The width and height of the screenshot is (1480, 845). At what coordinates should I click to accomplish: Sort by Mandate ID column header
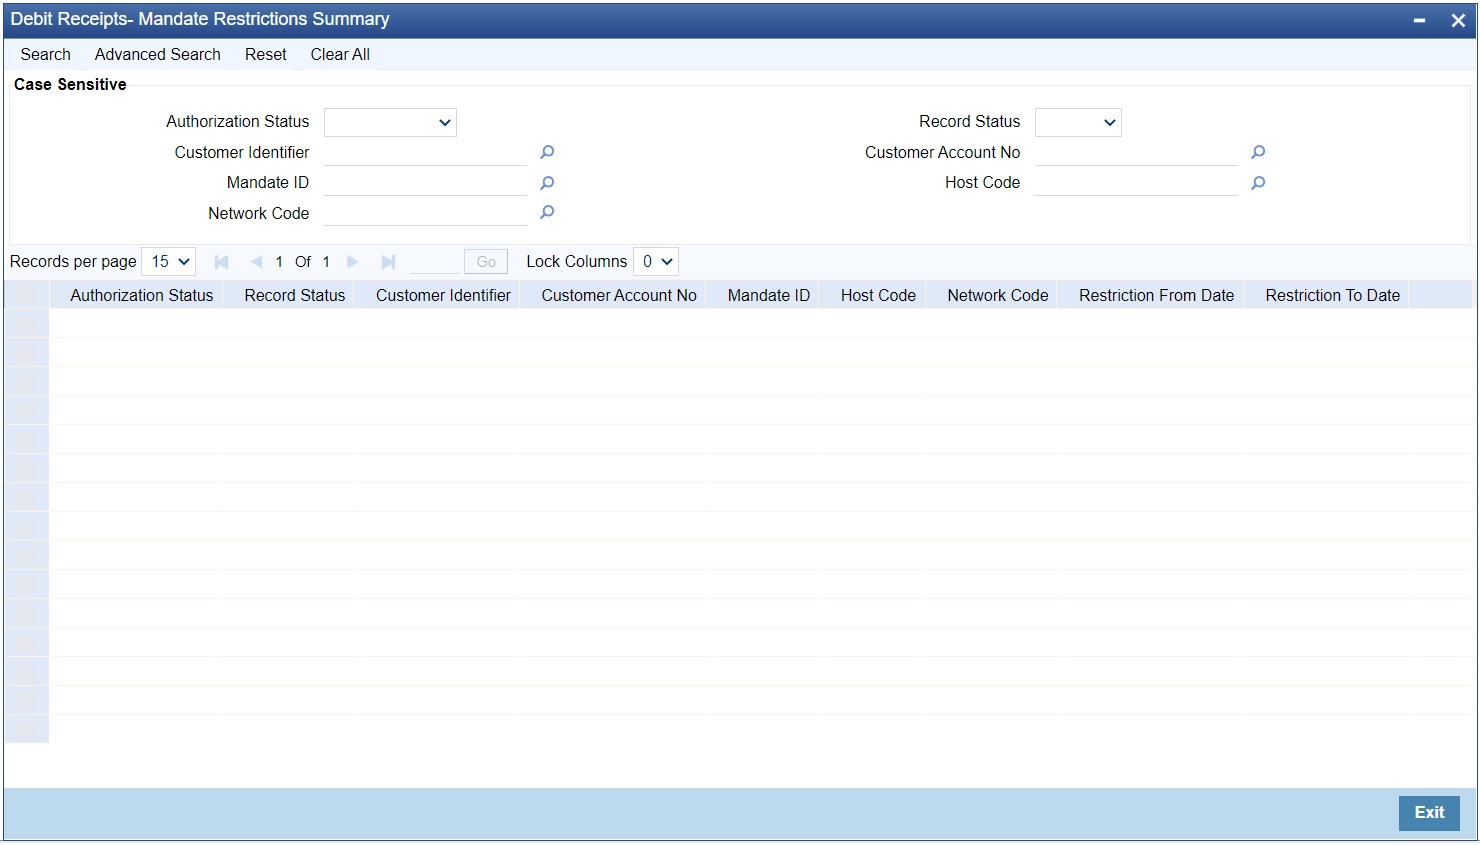pyautogui.click(x=769, y=295)
